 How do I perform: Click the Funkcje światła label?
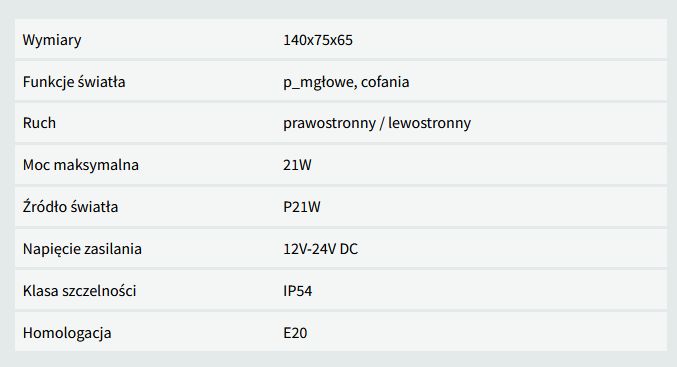click(74, 82)
